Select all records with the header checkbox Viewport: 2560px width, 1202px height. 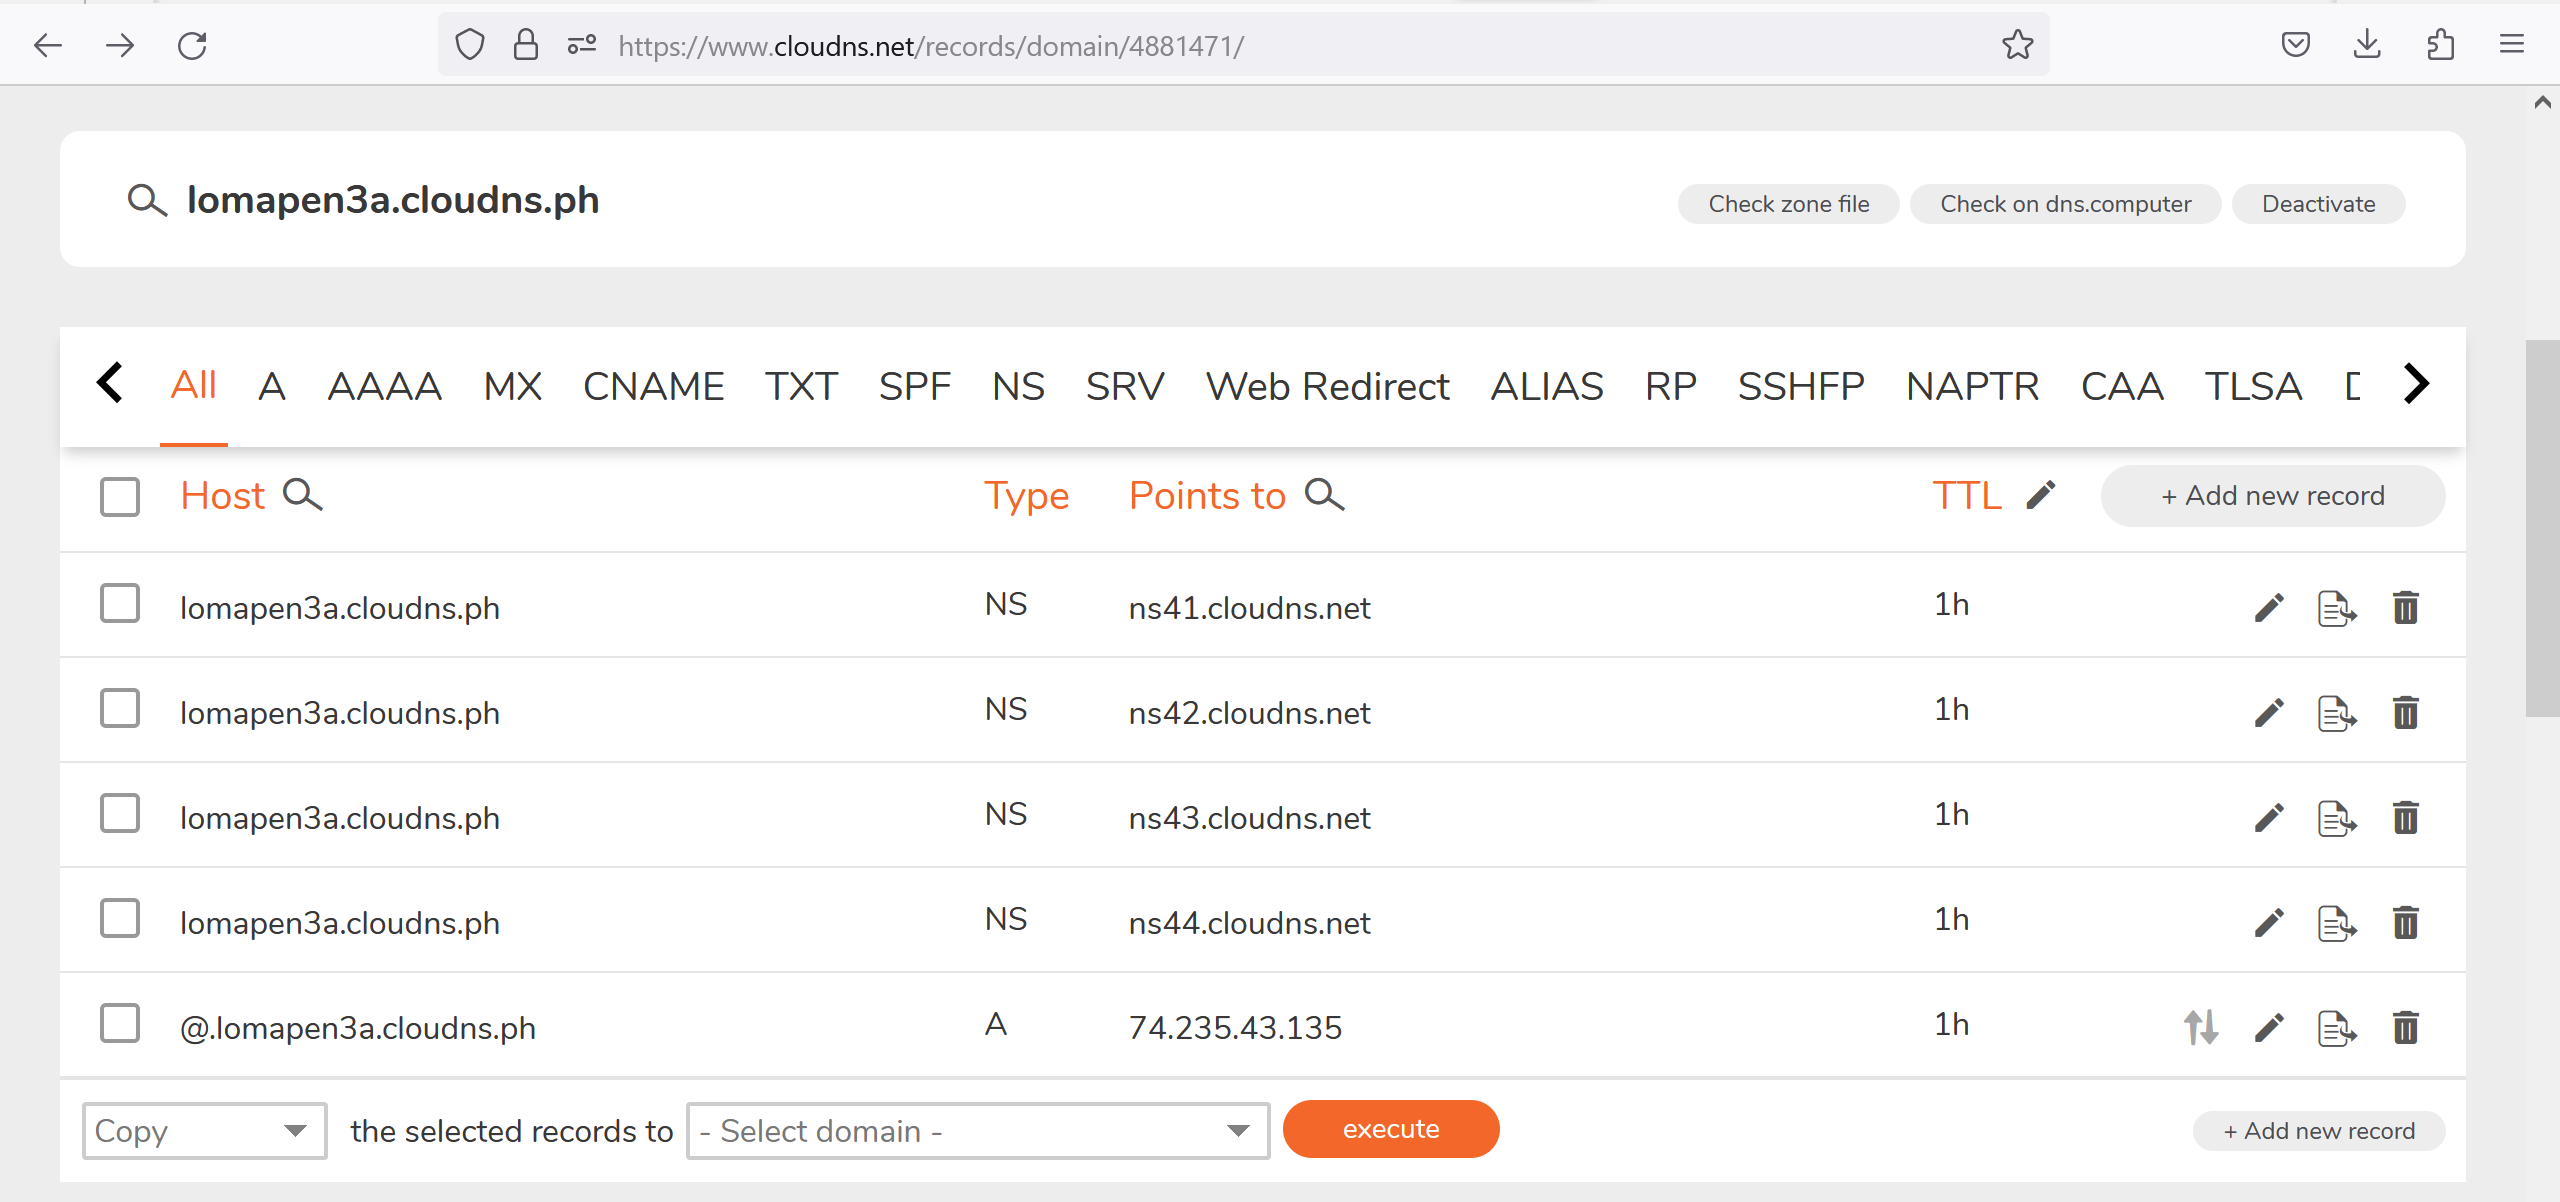[119, 496]
